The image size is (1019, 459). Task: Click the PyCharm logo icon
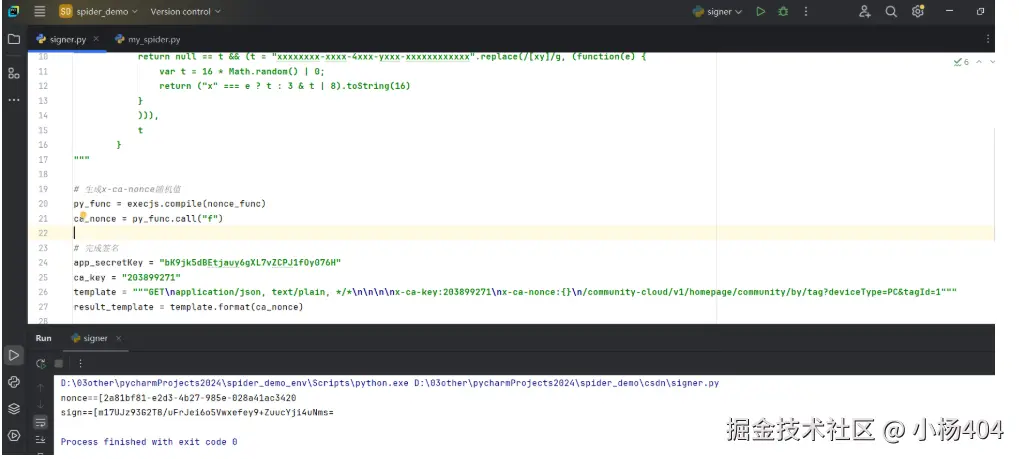[x=14, y=11]
